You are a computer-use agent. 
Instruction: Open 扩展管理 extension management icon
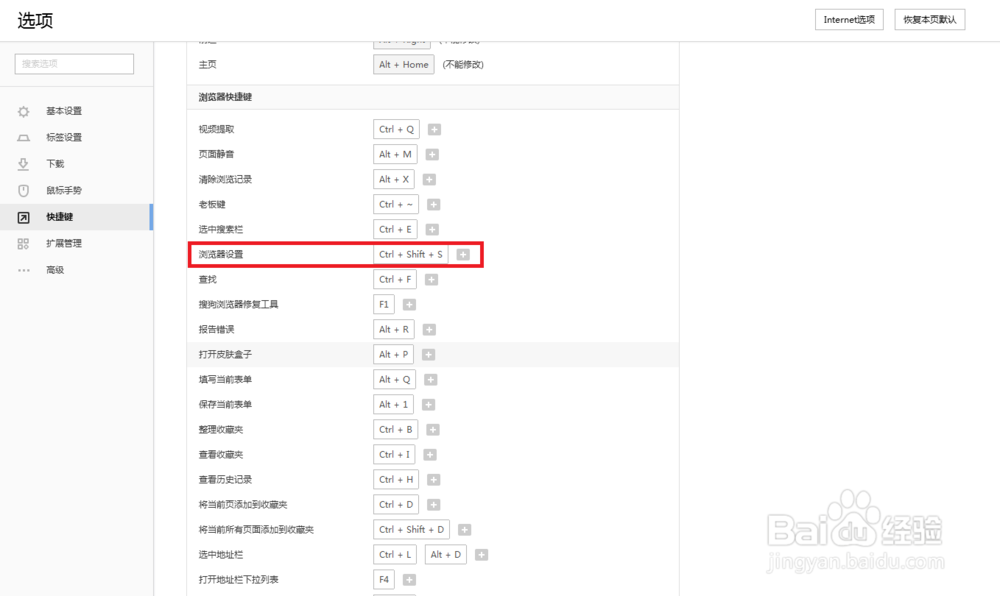pyautogui.click(x=22, y=243)
